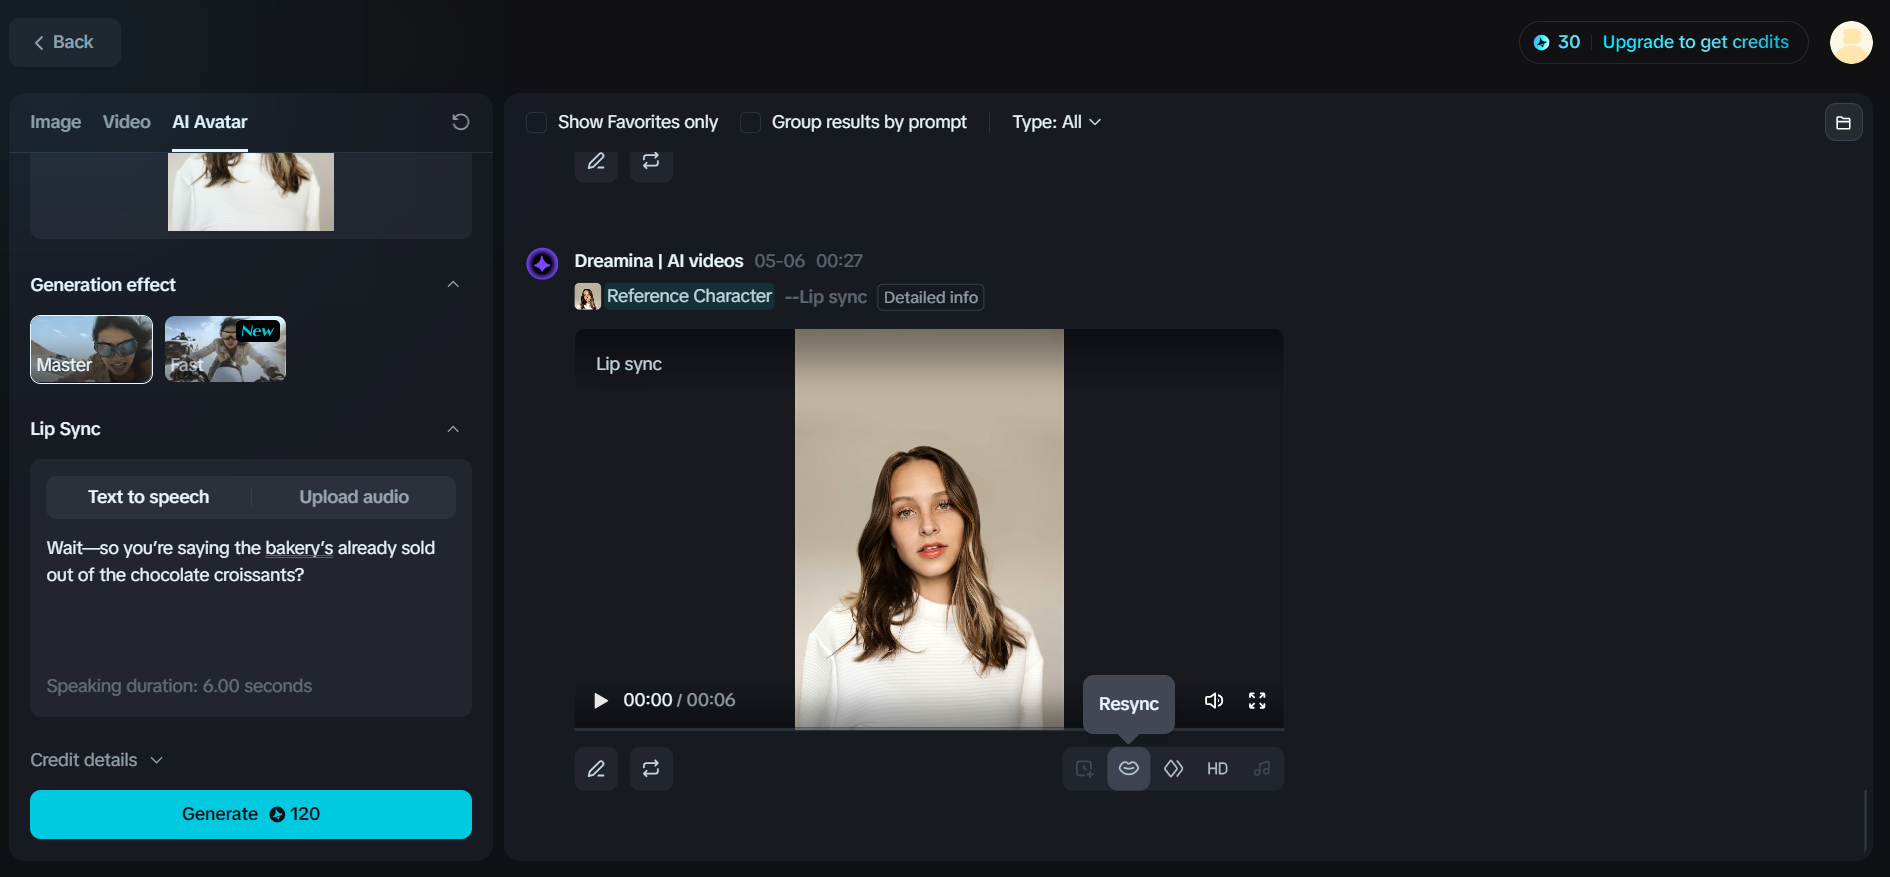Go Back to the previous page
The width and height of the screenshot is (1890, 877).
pos(65,42)
